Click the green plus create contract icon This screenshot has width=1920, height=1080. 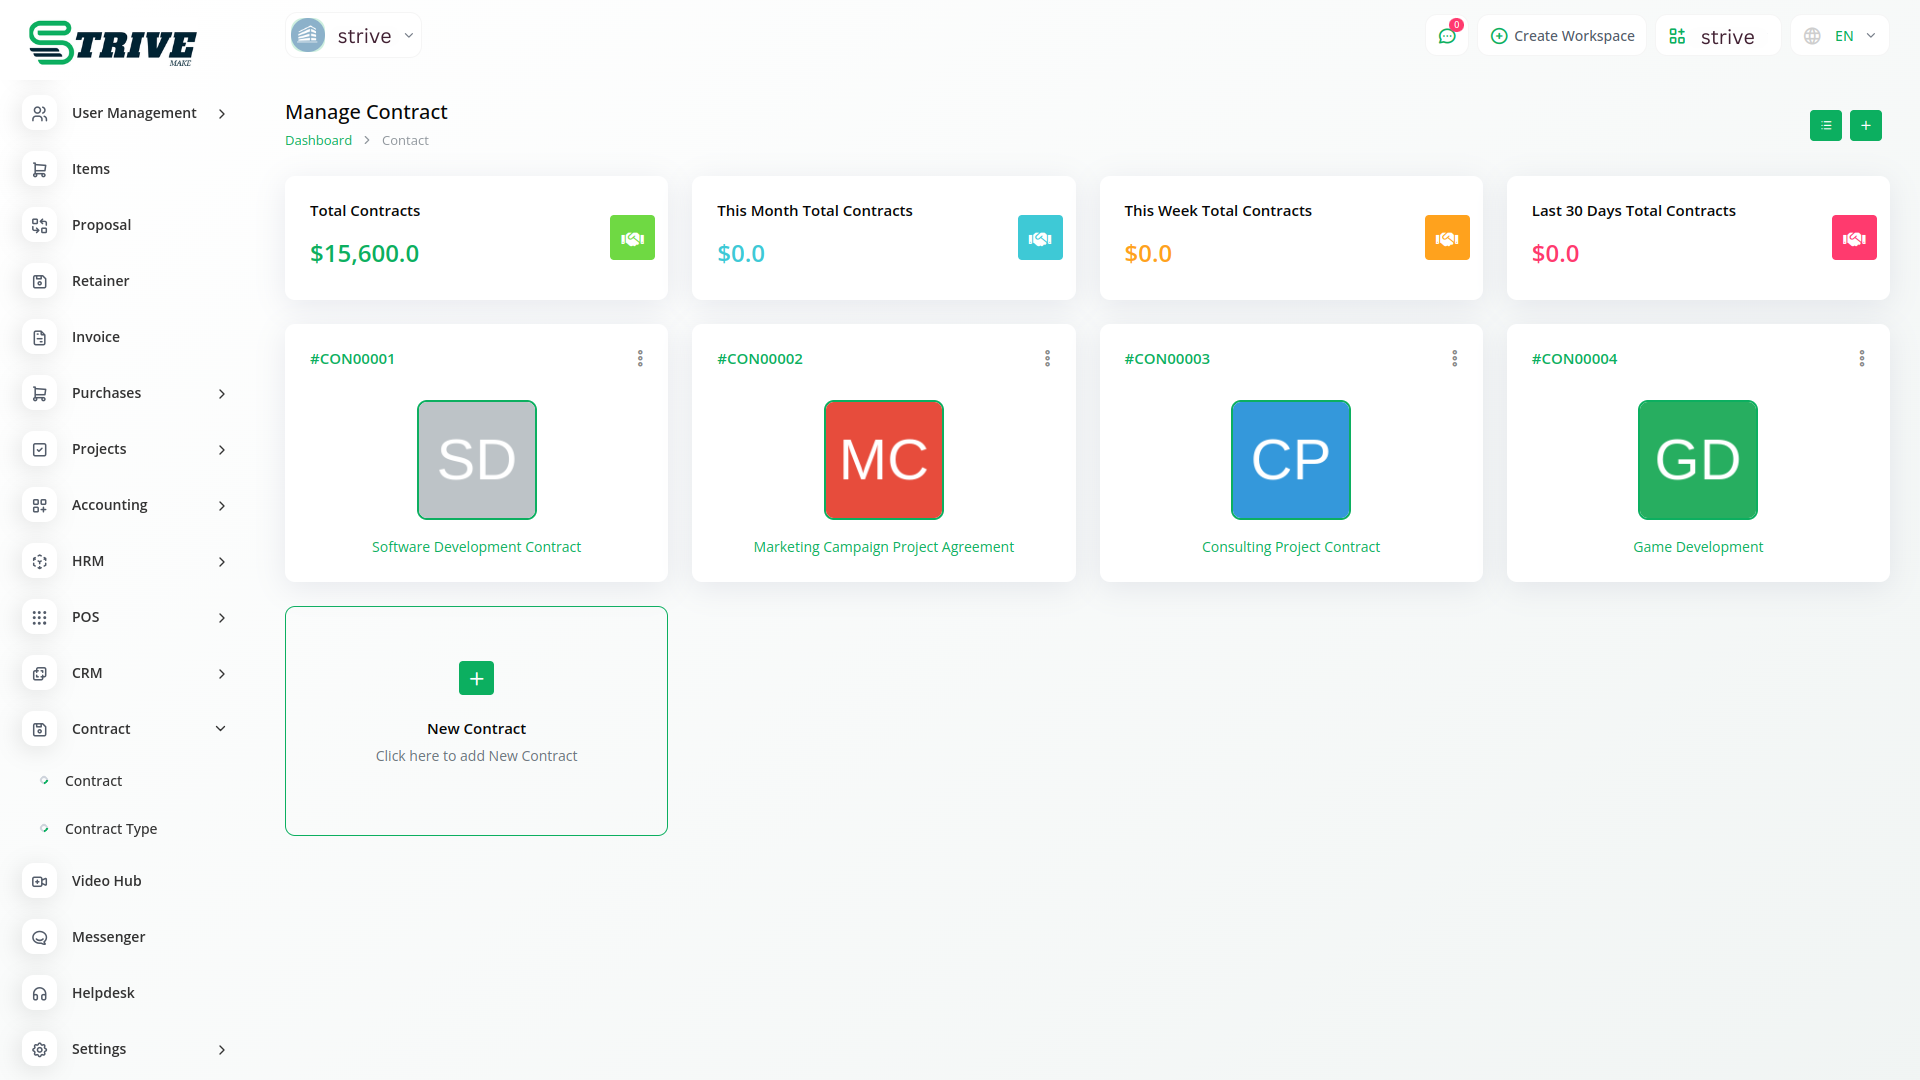click(x=1865, y=126)
